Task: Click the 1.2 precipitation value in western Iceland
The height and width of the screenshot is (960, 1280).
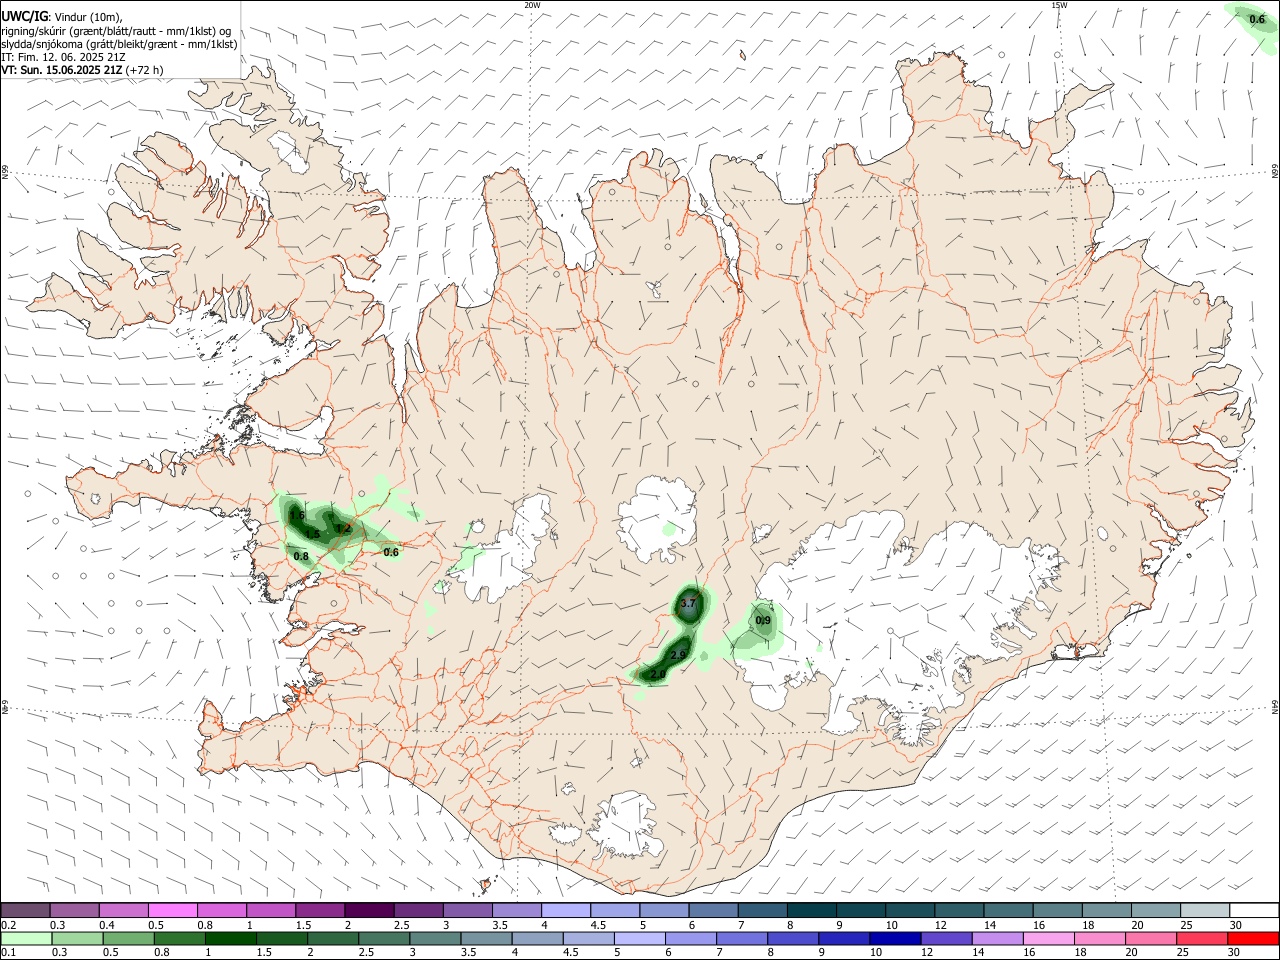Action: [343, 528]
